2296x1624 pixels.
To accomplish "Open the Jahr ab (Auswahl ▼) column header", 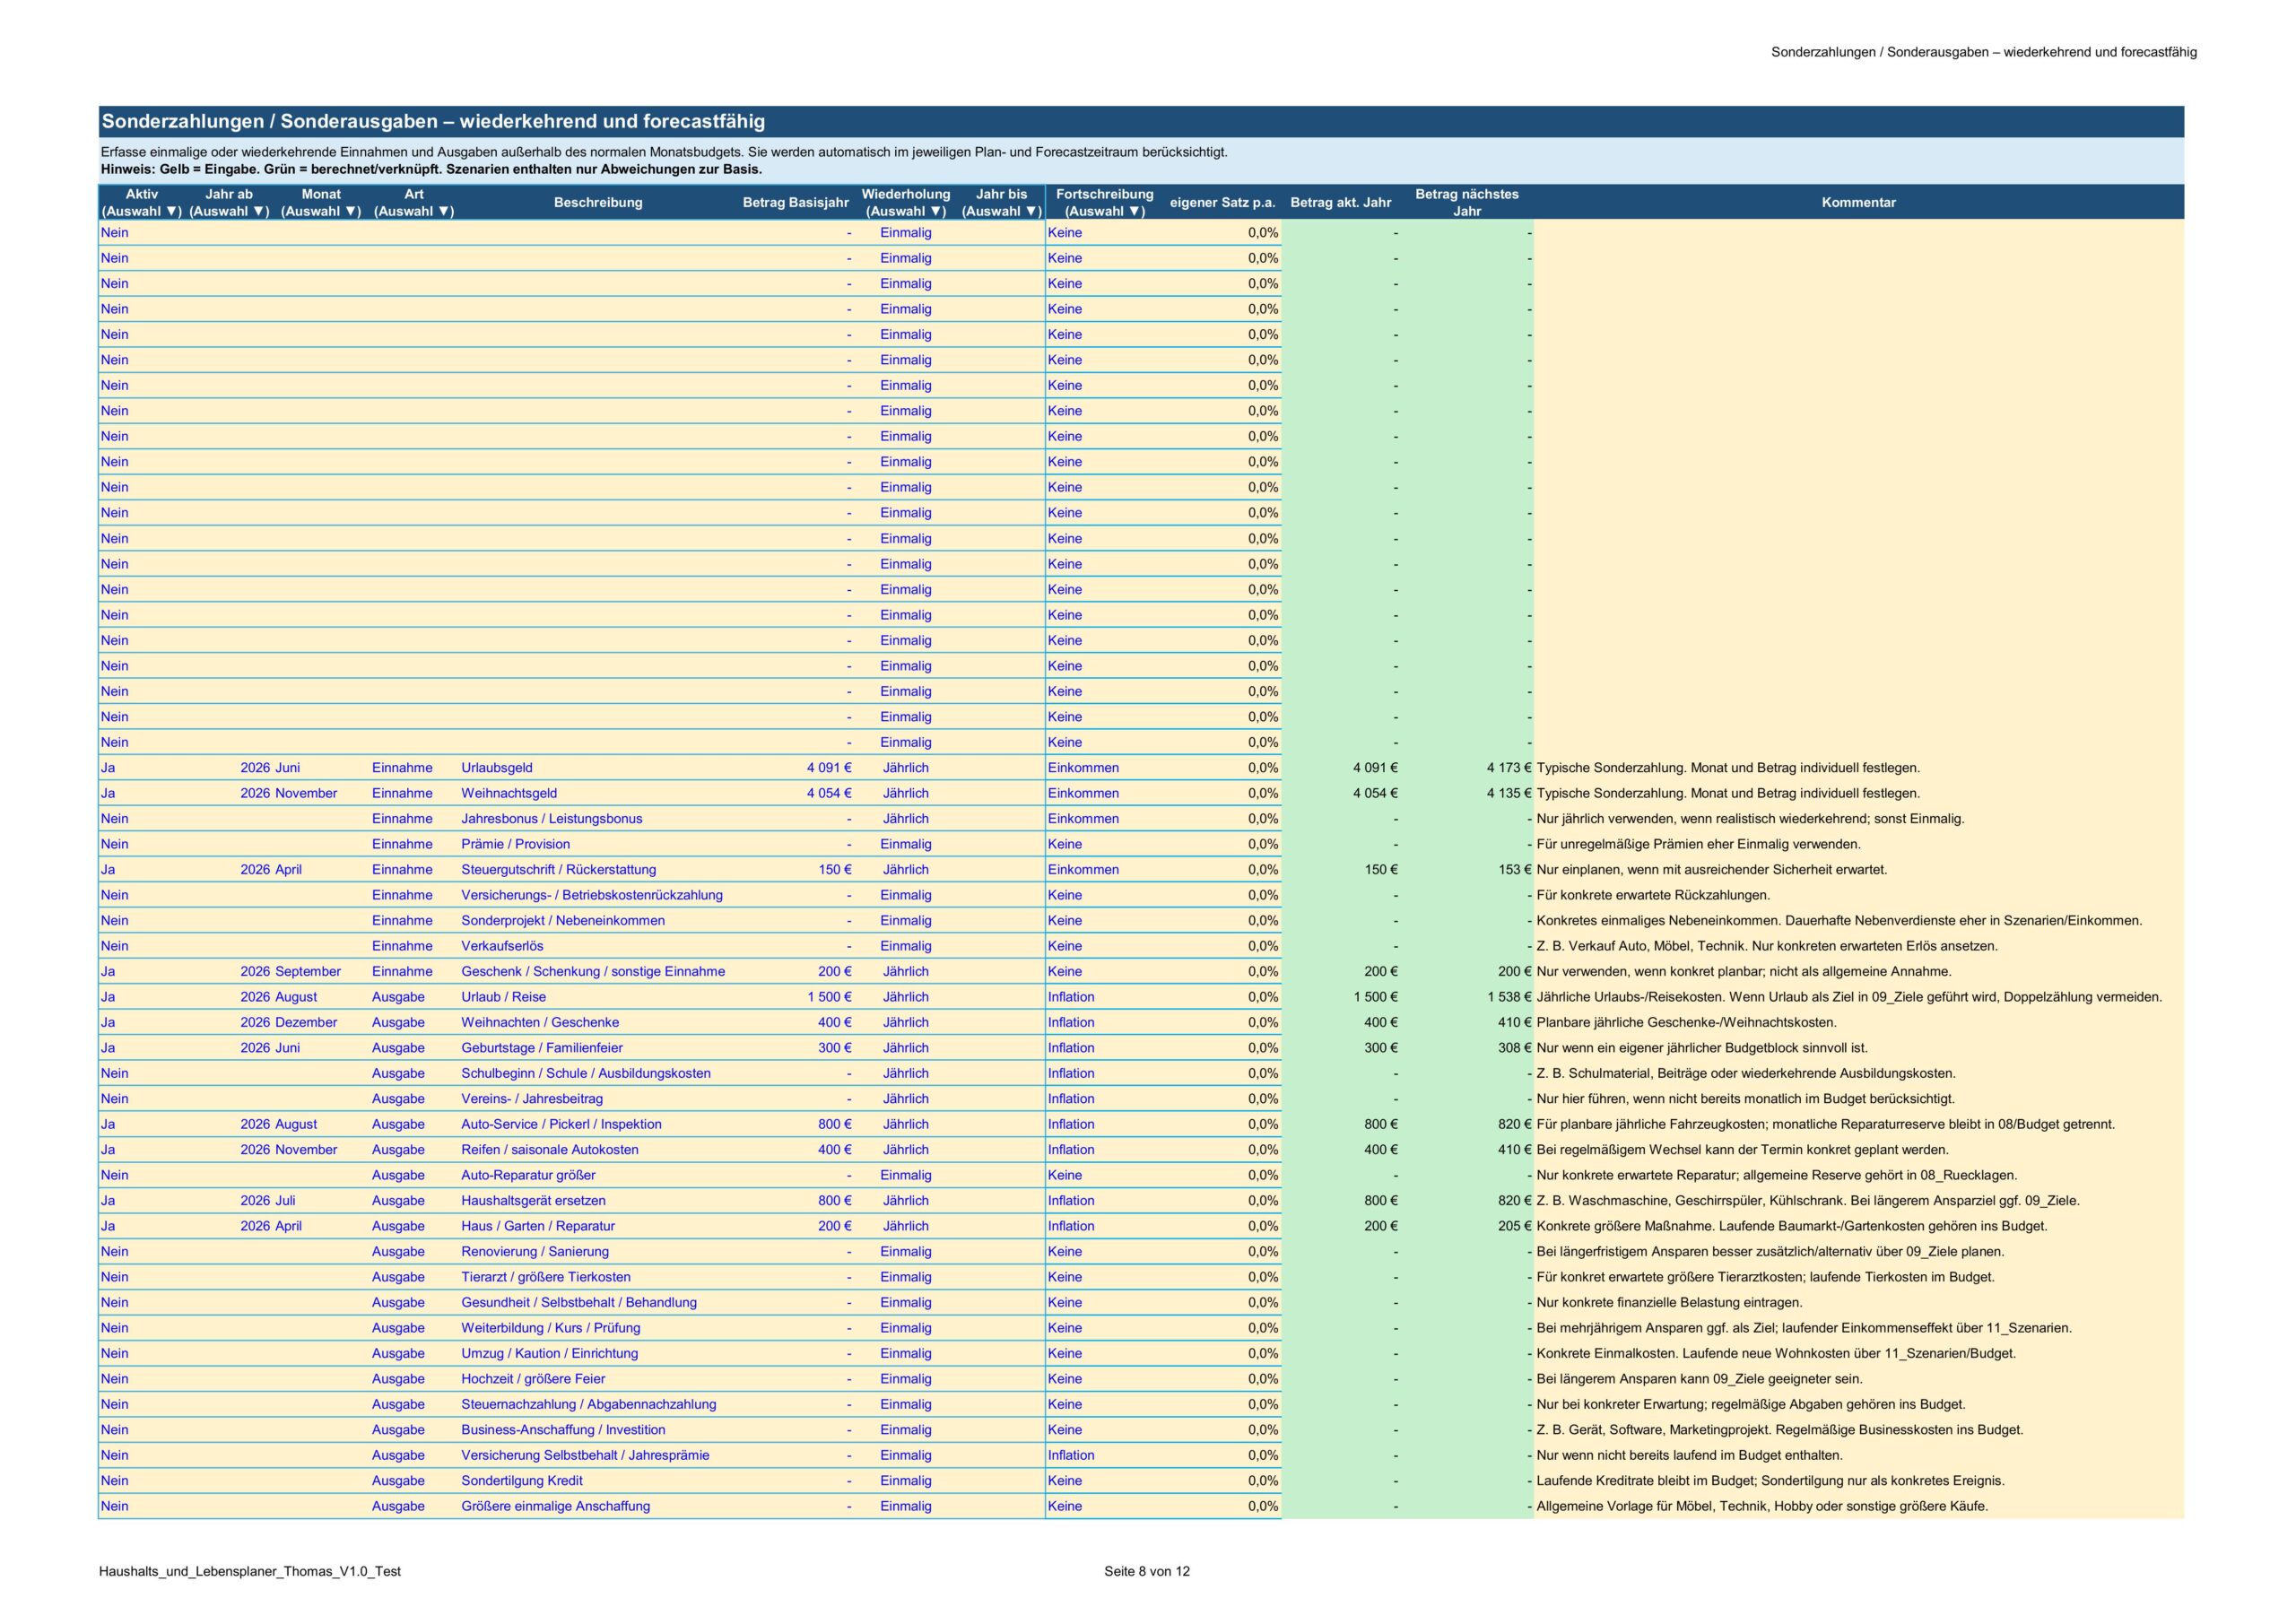I will (229, 203).
